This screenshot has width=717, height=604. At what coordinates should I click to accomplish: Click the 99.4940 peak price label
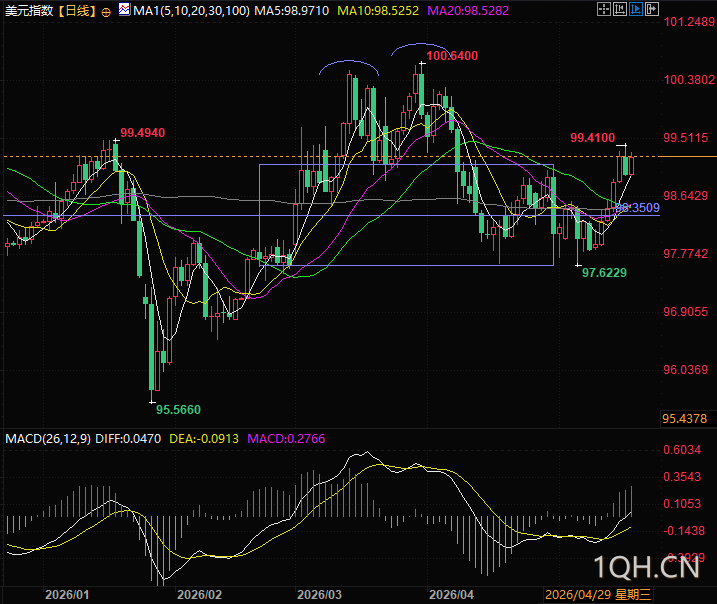[143, 133]
